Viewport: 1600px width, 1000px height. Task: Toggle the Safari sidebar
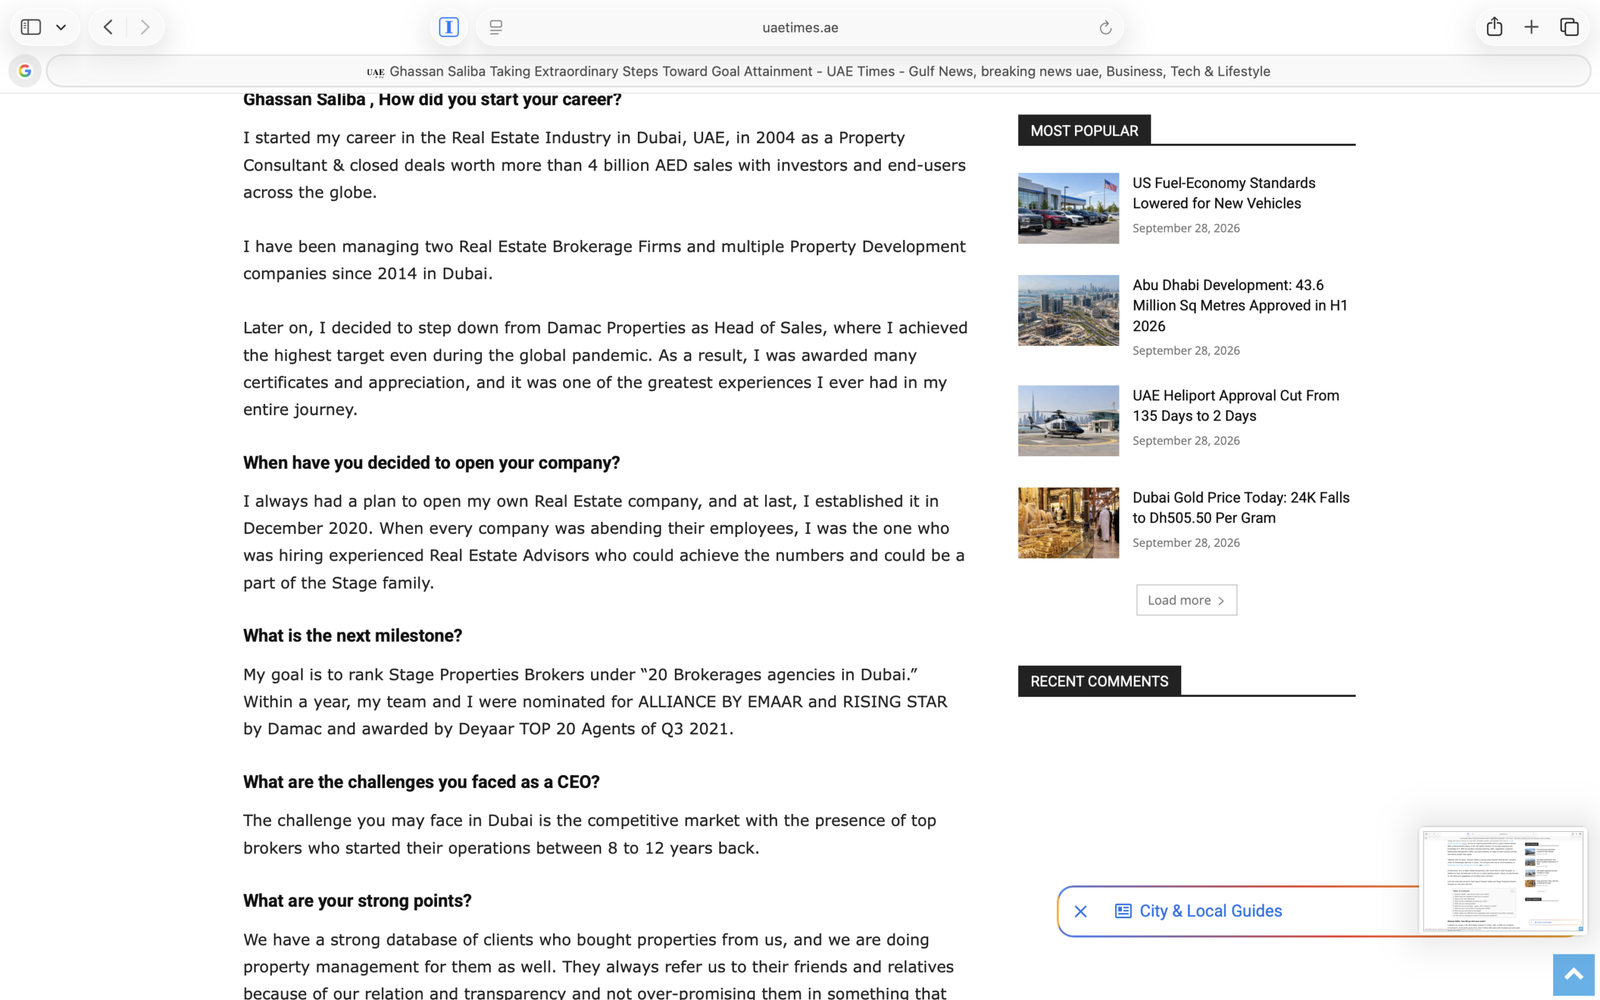pos(31,27)
